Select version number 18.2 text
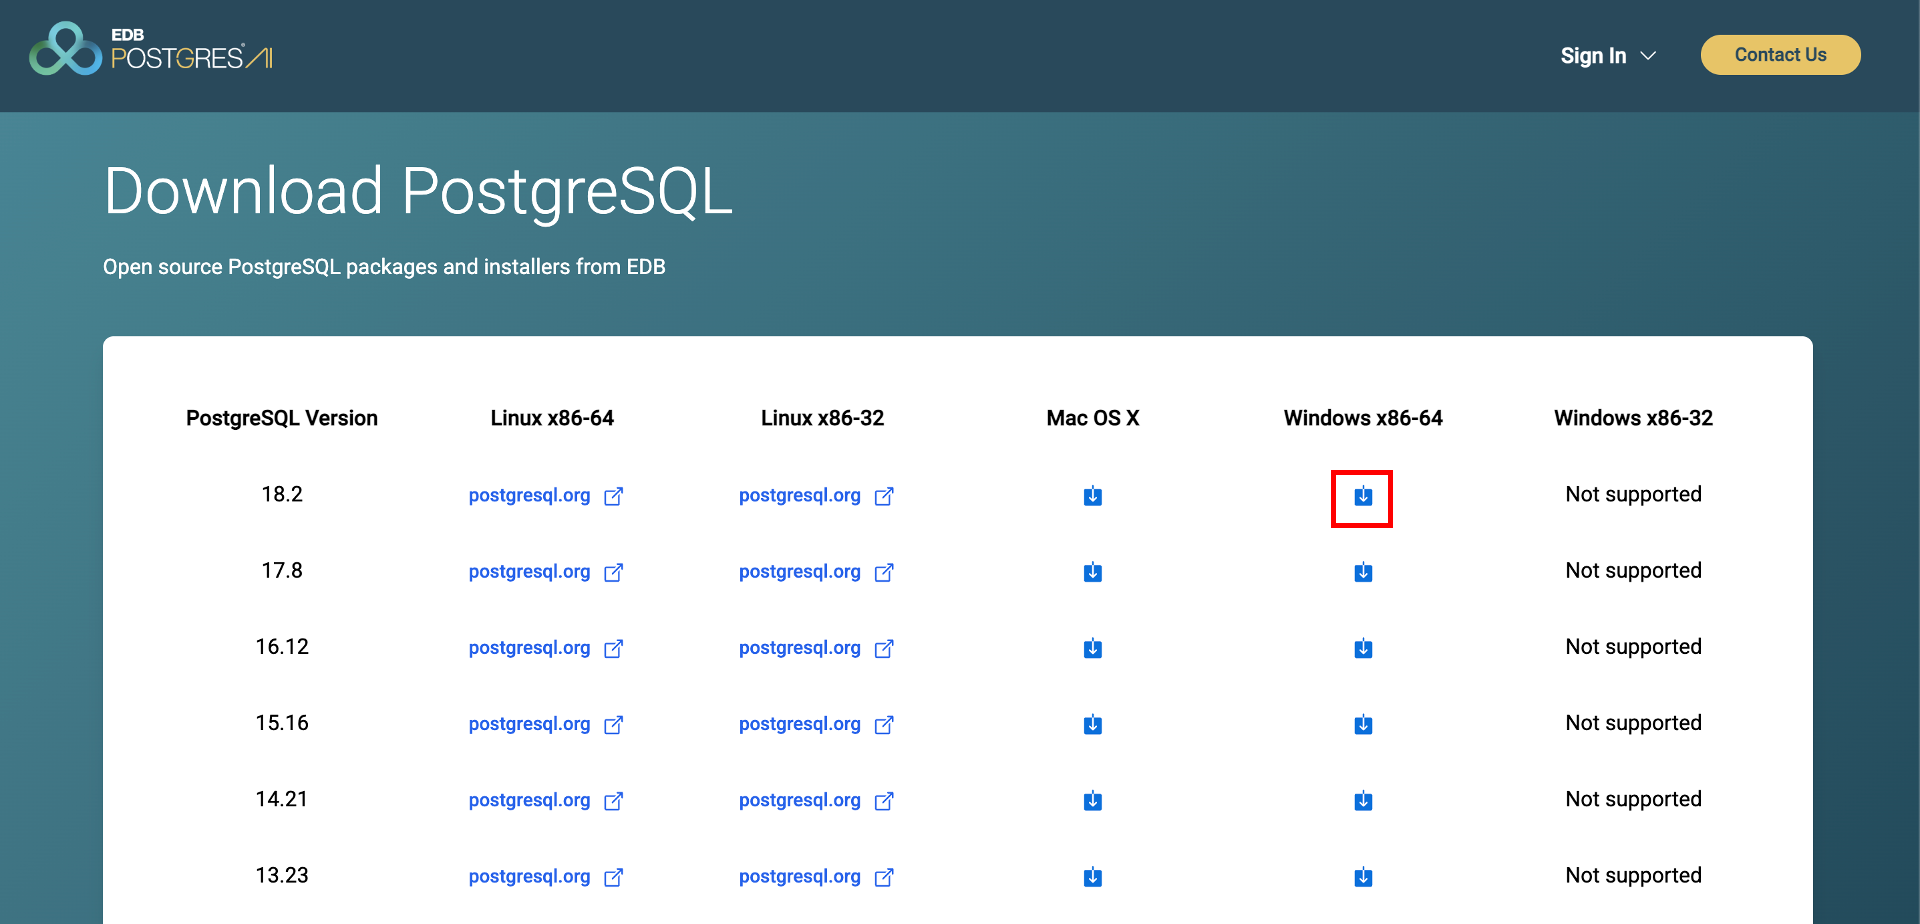This screenshot has height=924, width=1920. pyautogui.click(x=282, y=494)
